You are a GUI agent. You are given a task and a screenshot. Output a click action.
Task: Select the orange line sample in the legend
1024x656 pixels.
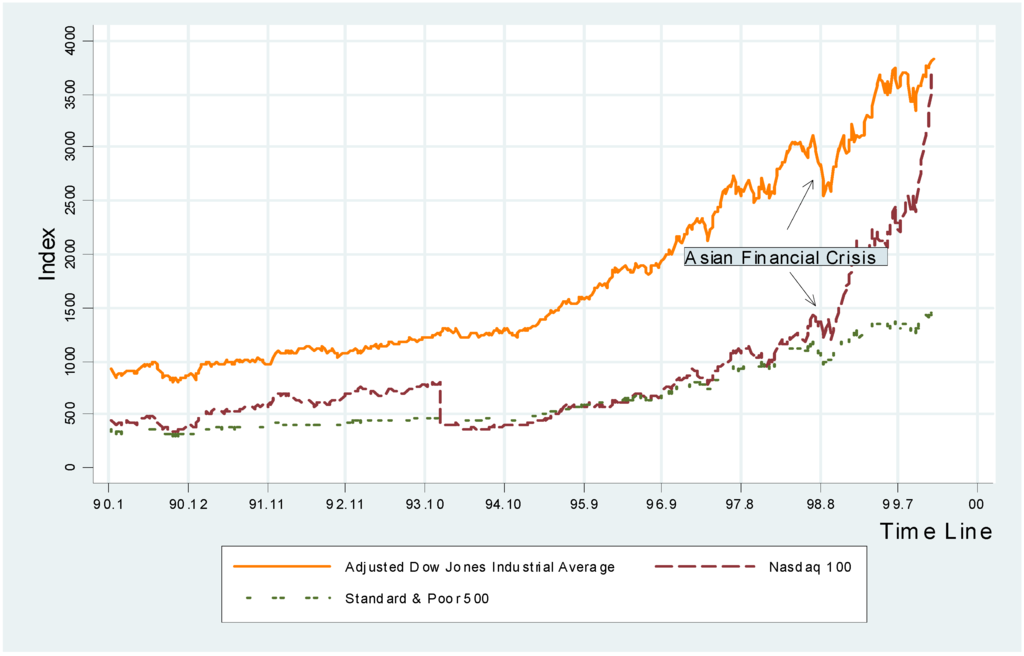pos(281,567)
